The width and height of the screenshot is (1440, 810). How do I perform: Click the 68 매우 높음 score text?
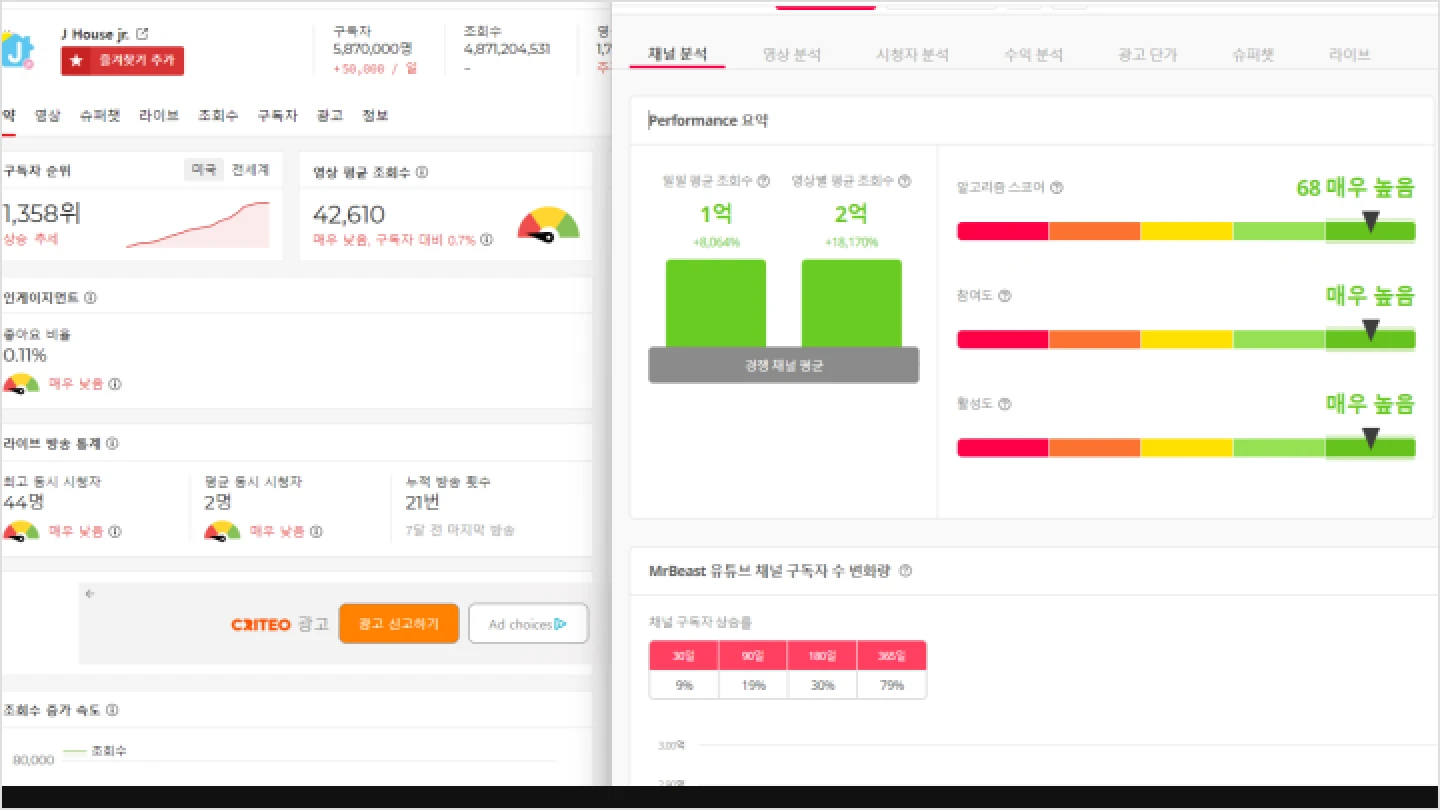tap(1356, 187)
